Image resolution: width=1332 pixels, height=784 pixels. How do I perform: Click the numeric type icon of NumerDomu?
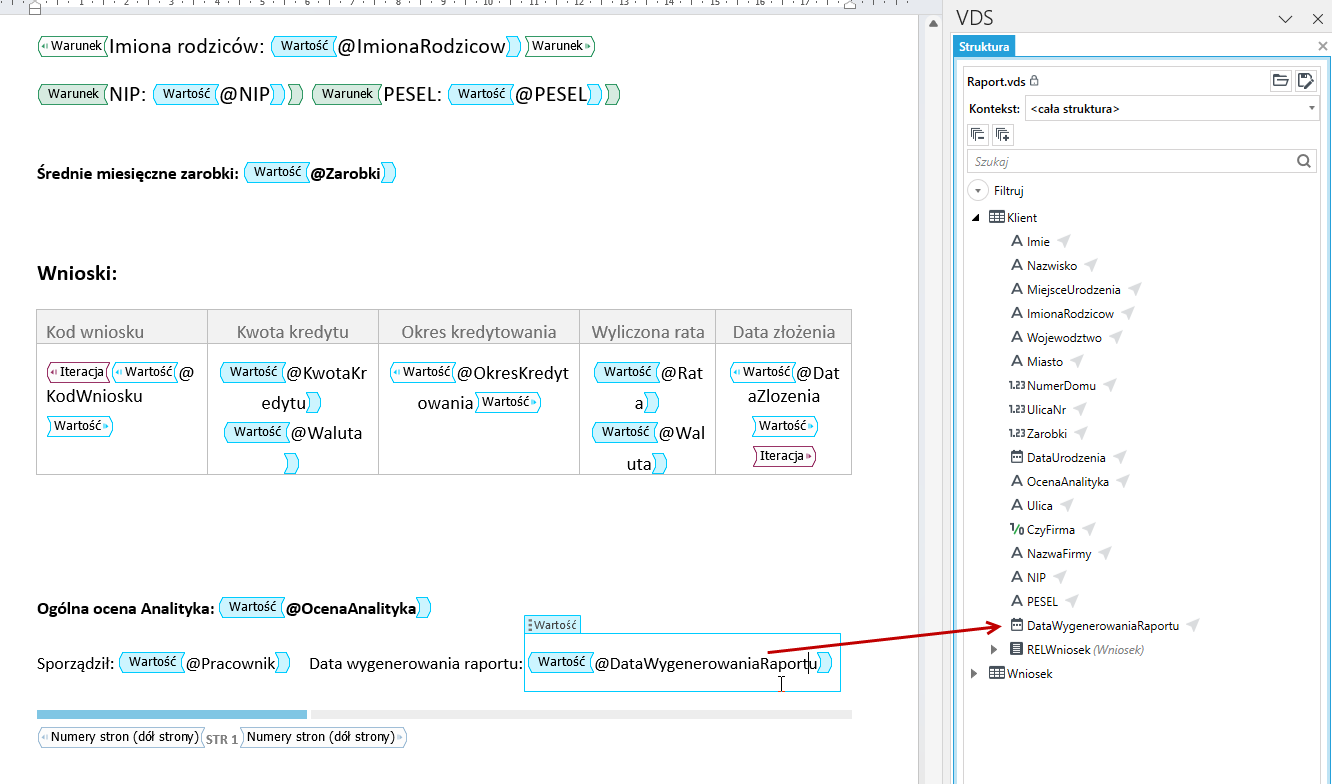pyautogui.click(x=1017, y=385)
